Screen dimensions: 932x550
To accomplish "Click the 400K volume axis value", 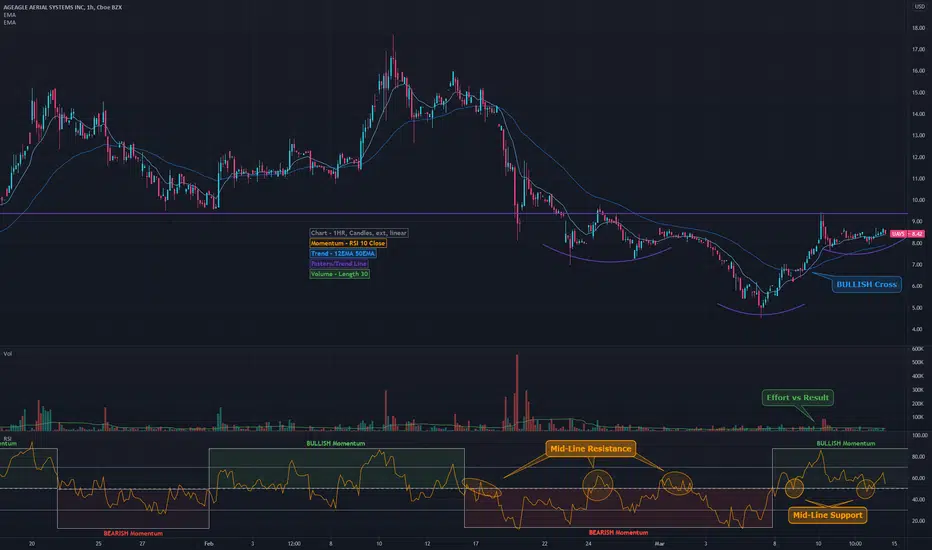I will pyautogui.click(x=918, y=376).
